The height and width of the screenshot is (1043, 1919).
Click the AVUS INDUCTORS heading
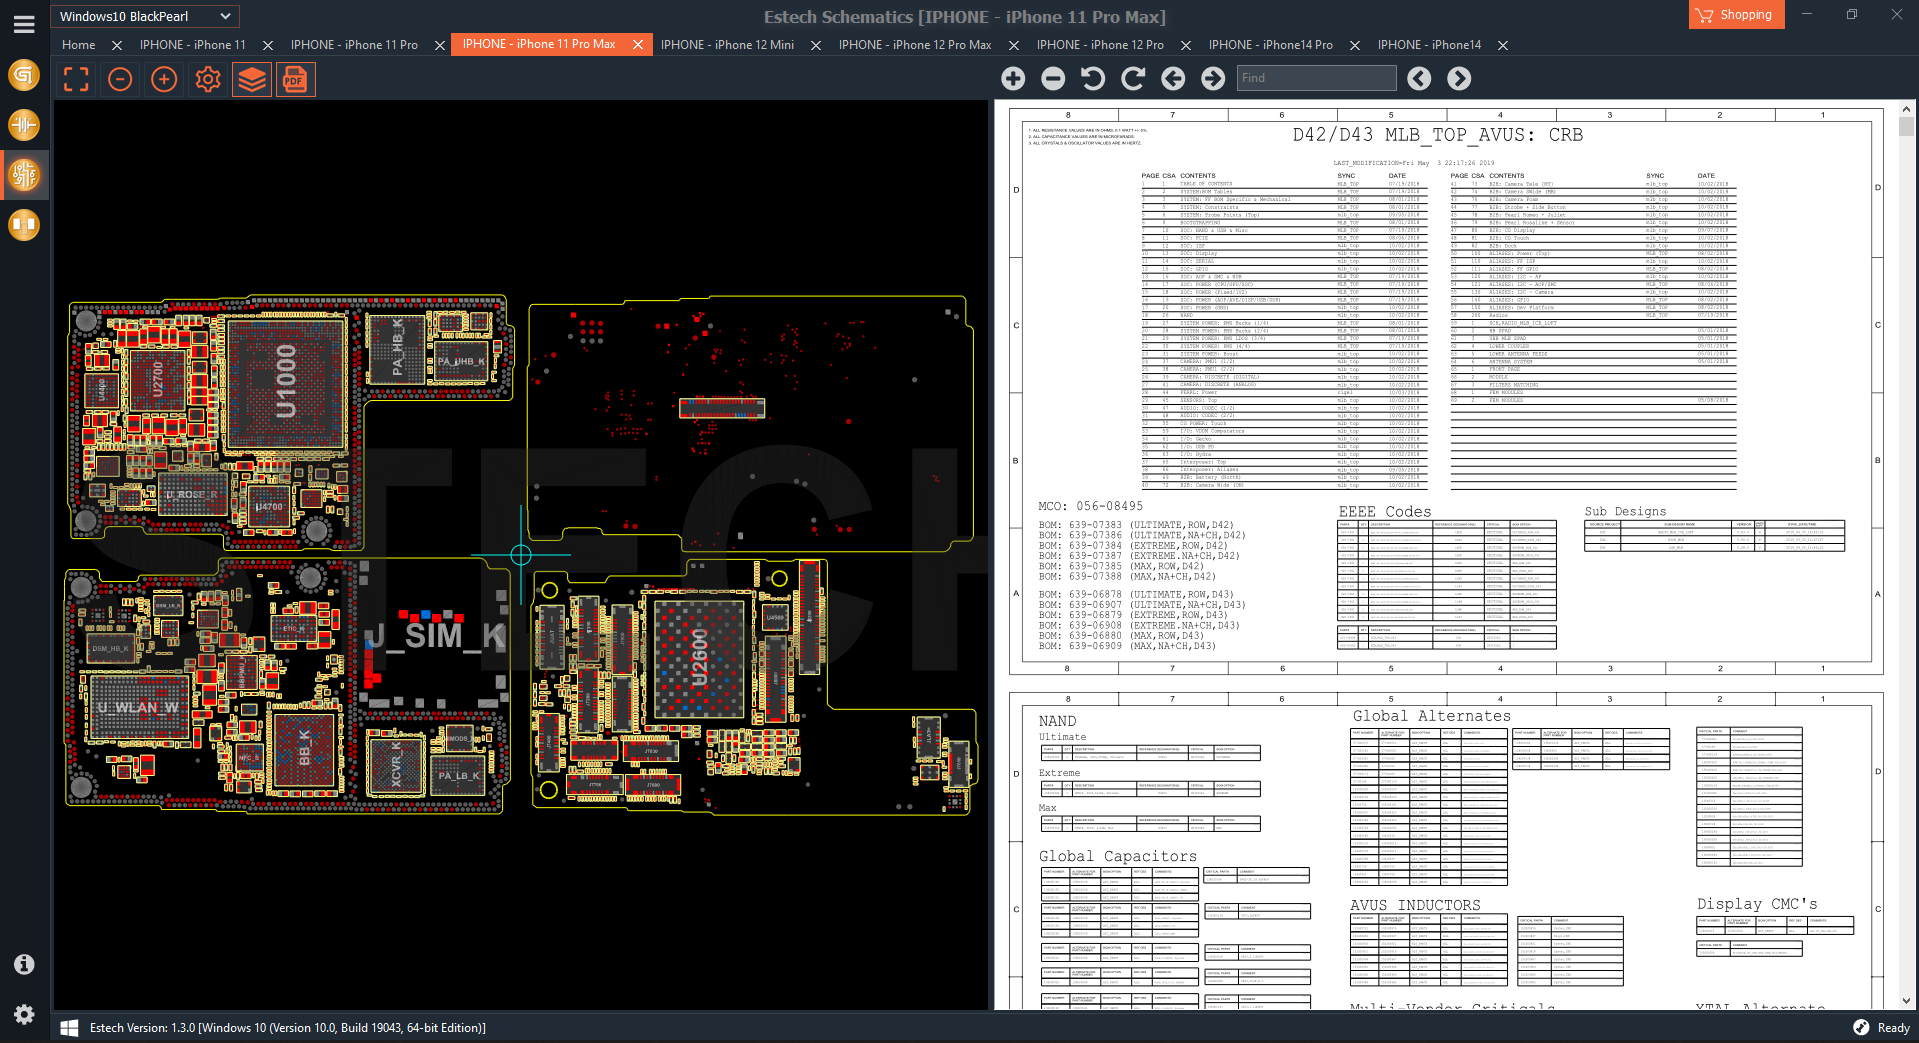(x=1415, y=905)
